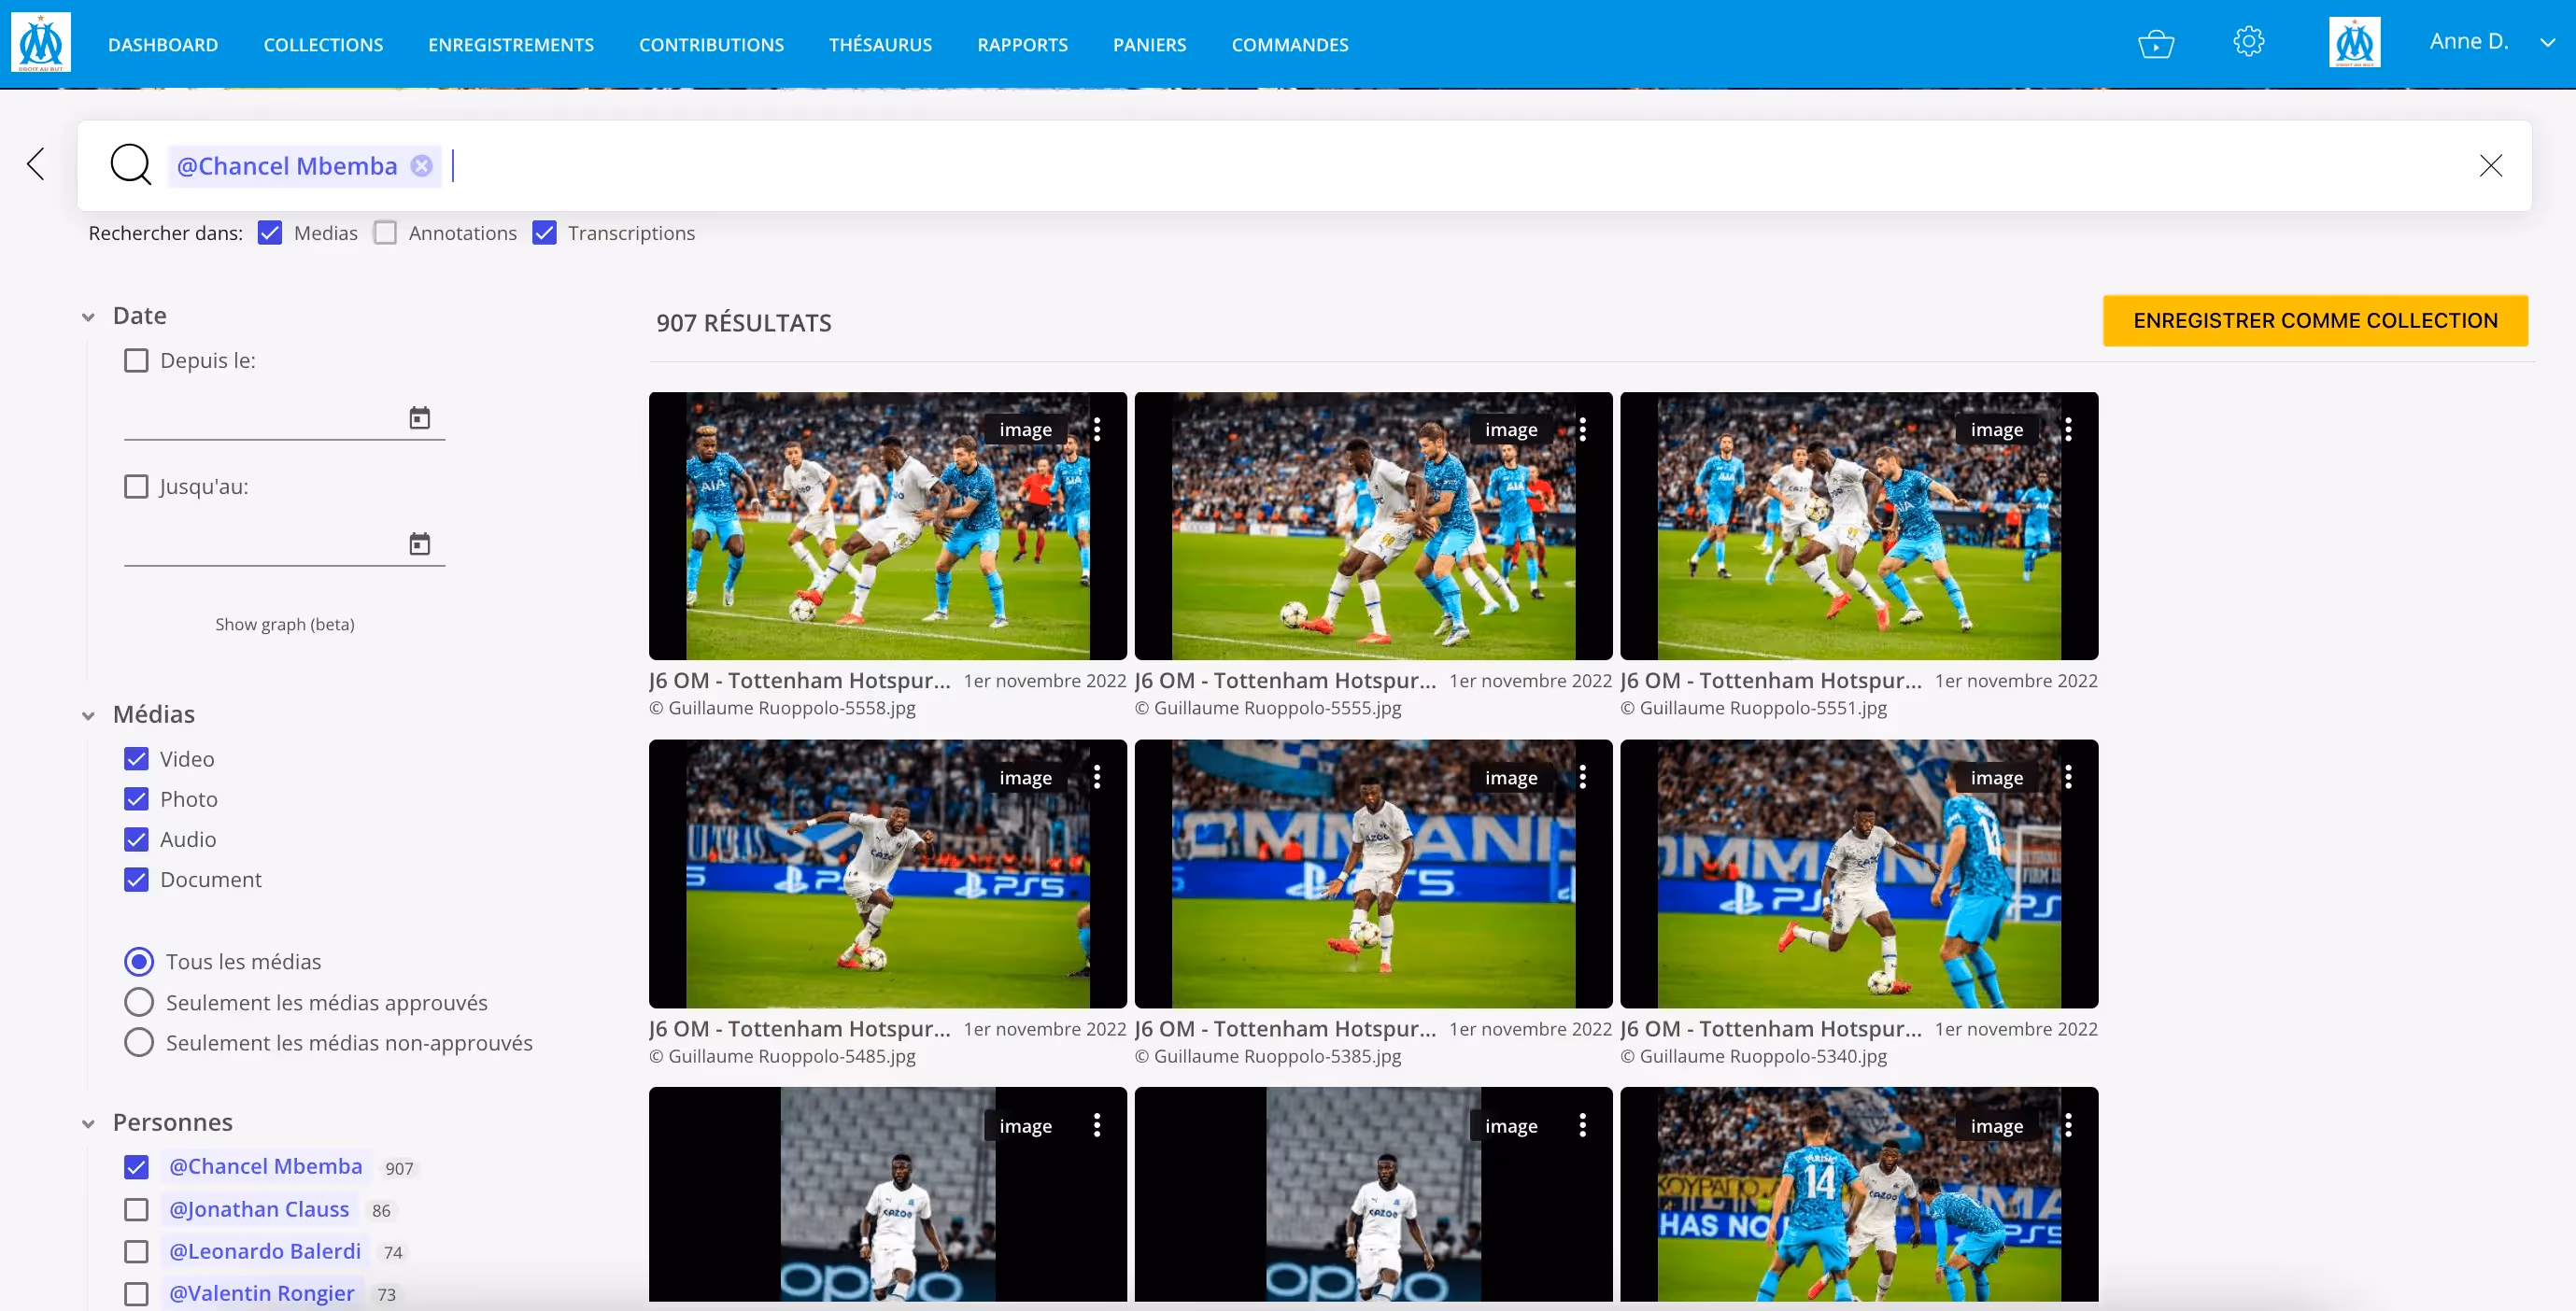Open the Anne D. user dropdown
The image size is (2576, 1311).
pos(2547,43)
